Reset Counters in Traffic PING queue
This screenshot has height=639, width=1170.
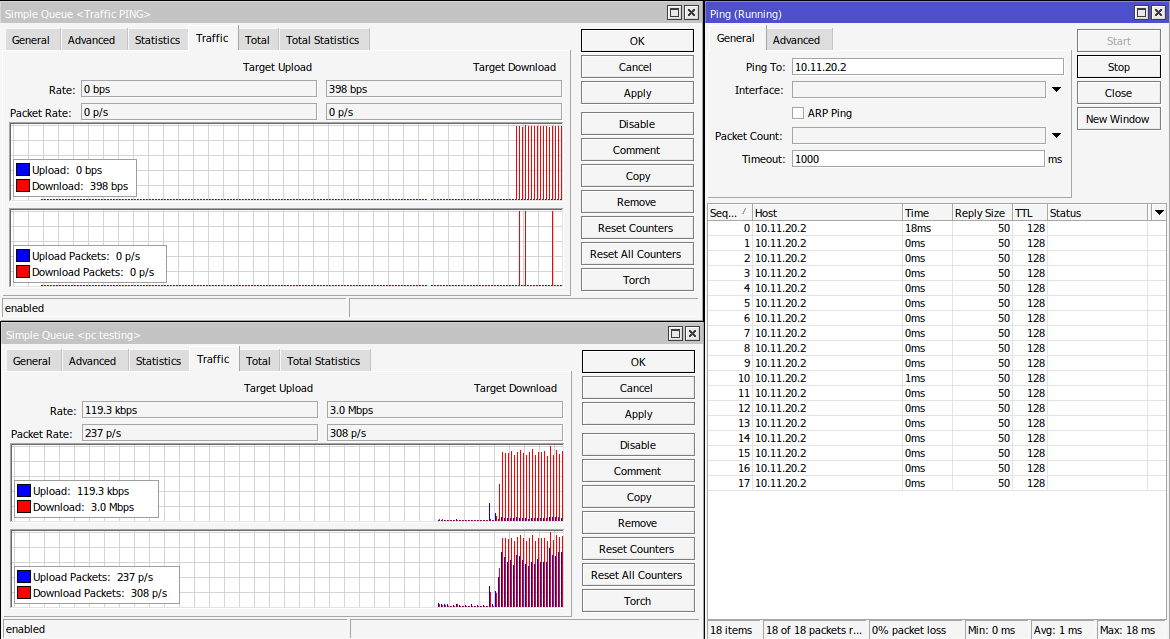click(x=637, y=228)
